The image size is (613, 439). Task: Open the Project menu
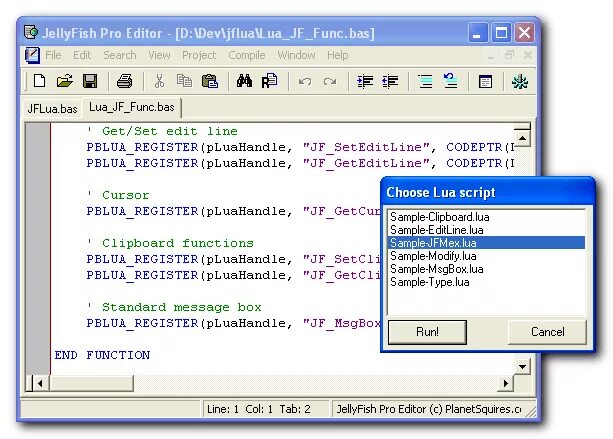[x=199, y=55]
